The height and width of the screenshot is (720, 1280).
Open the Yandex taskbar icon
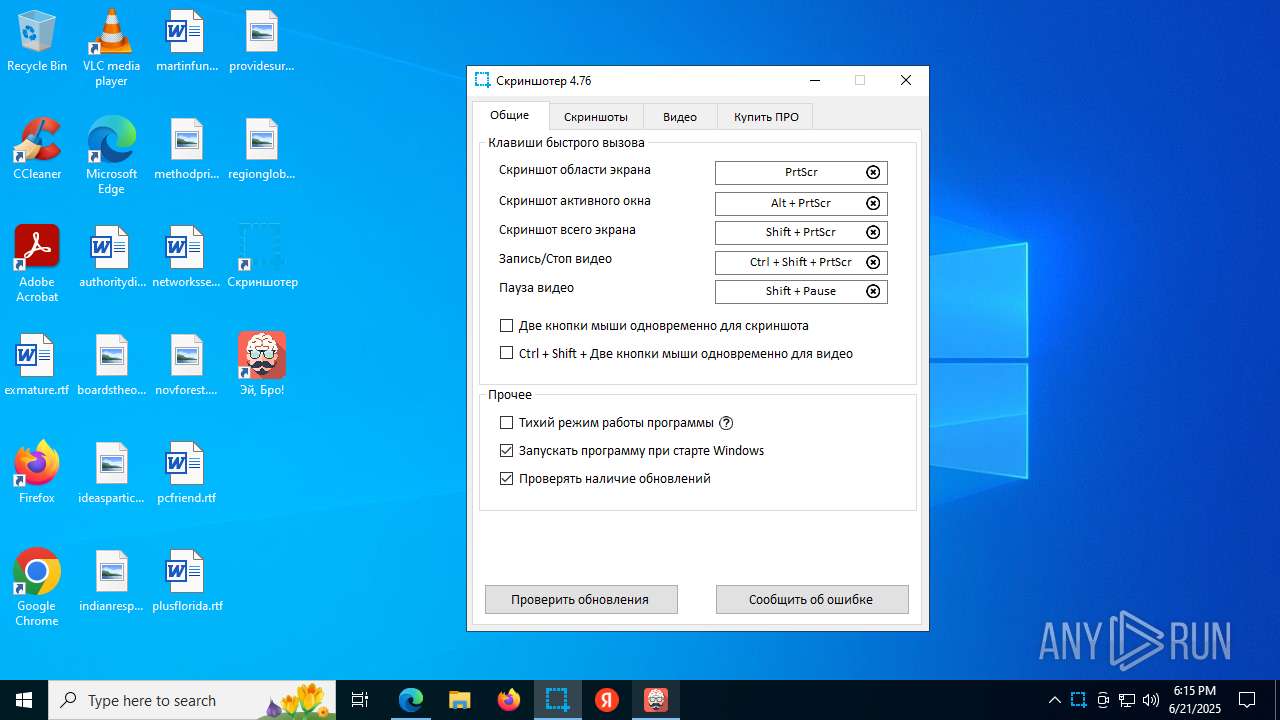607,700
